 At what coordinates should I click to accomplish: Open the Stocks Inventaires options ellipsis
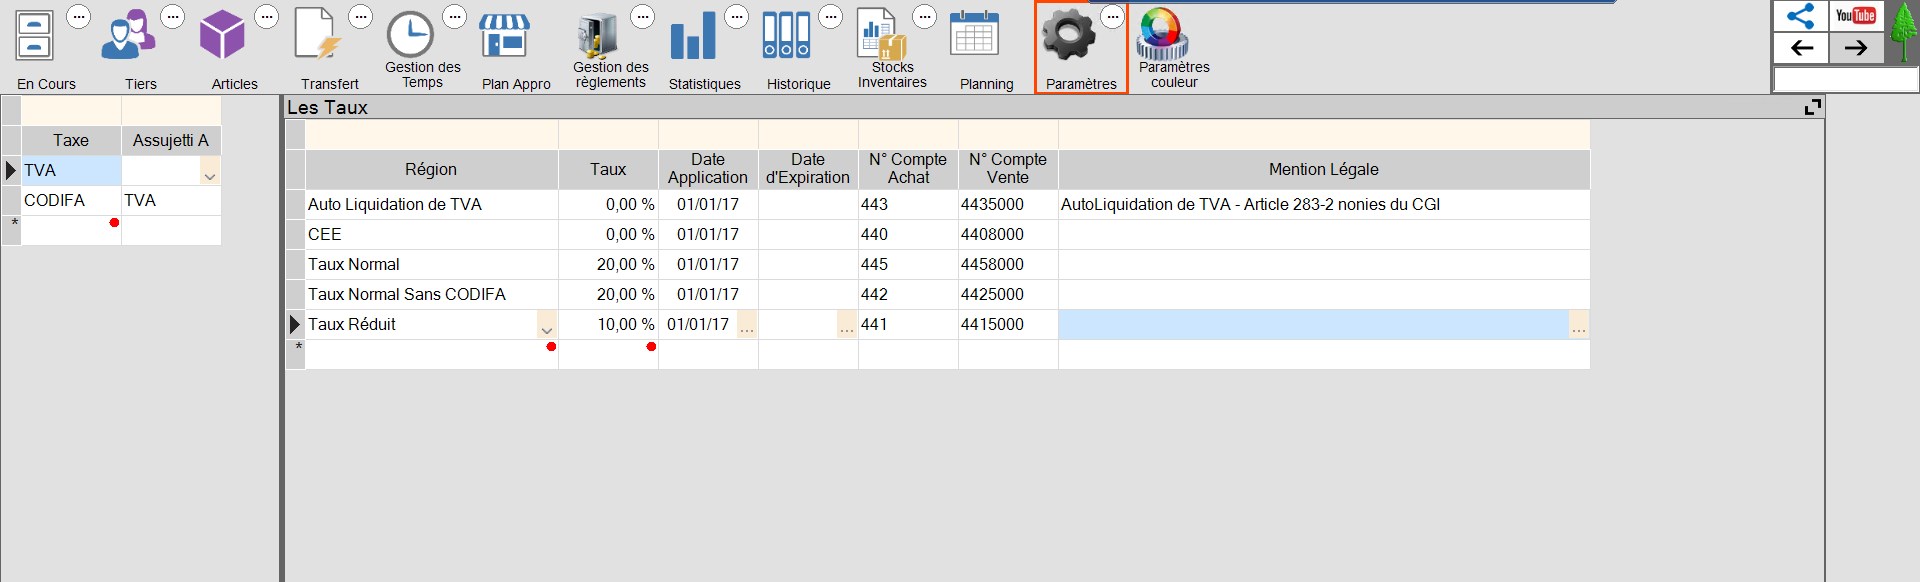[925, 16]
